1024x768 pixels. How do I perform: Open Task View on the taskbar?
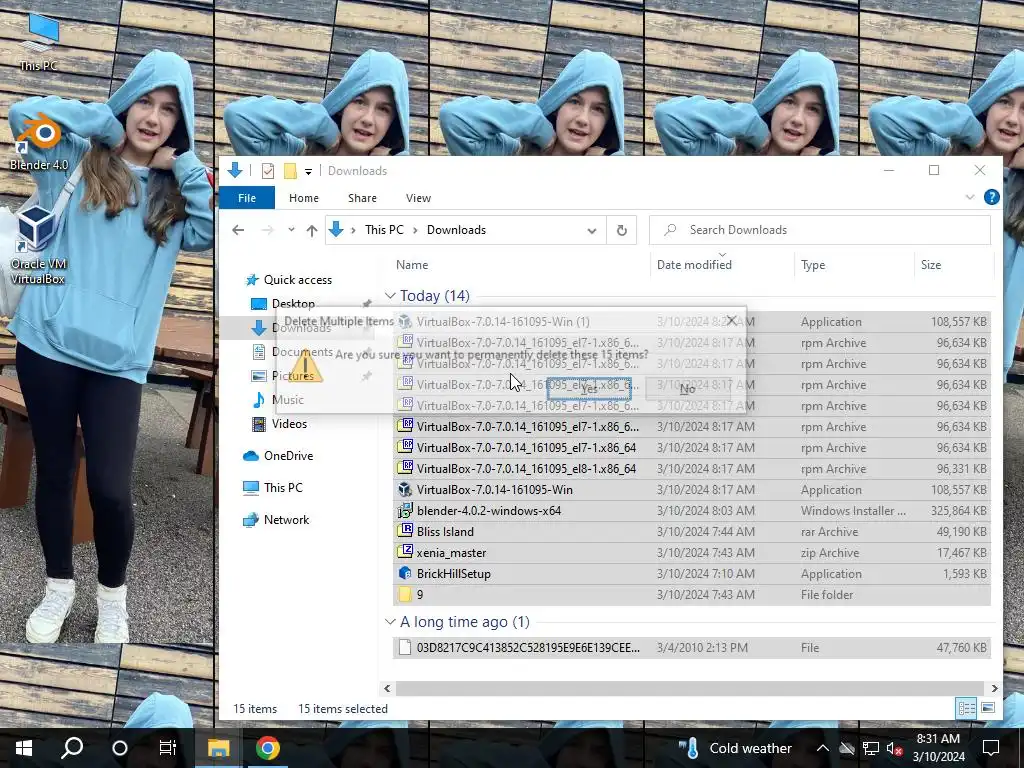pos(168,748)
